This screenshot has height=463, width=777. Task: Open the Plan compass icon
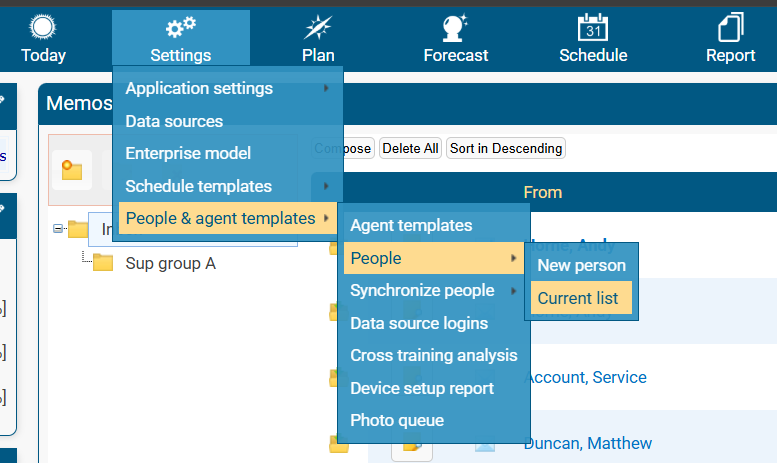[318, 27]
